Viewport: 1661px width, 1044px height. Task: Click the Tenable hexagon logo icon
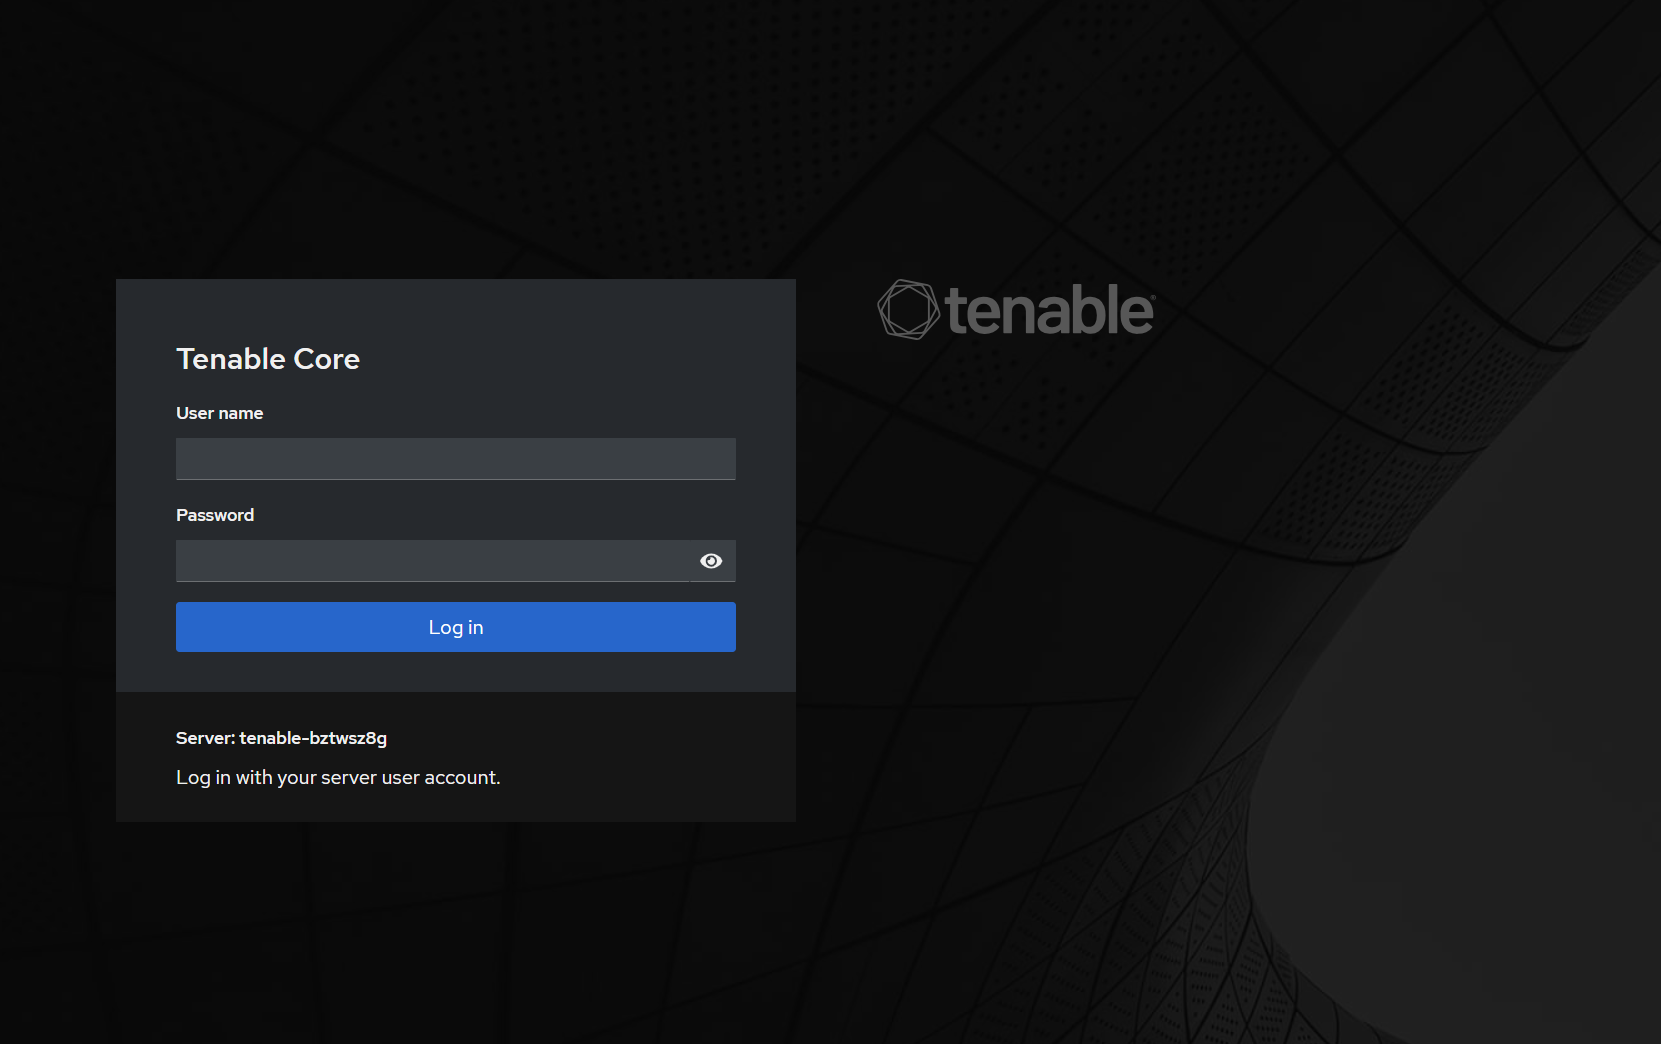[x=908, y=309]
